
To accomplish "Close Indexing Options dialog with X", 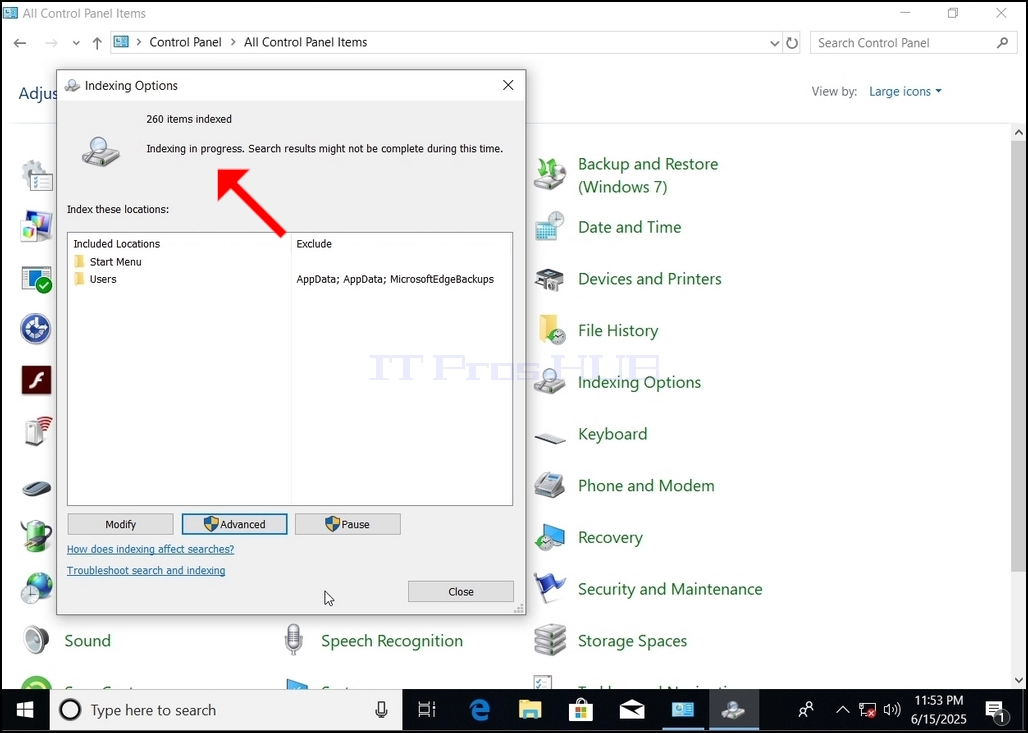I will click(x=508, y=85).
